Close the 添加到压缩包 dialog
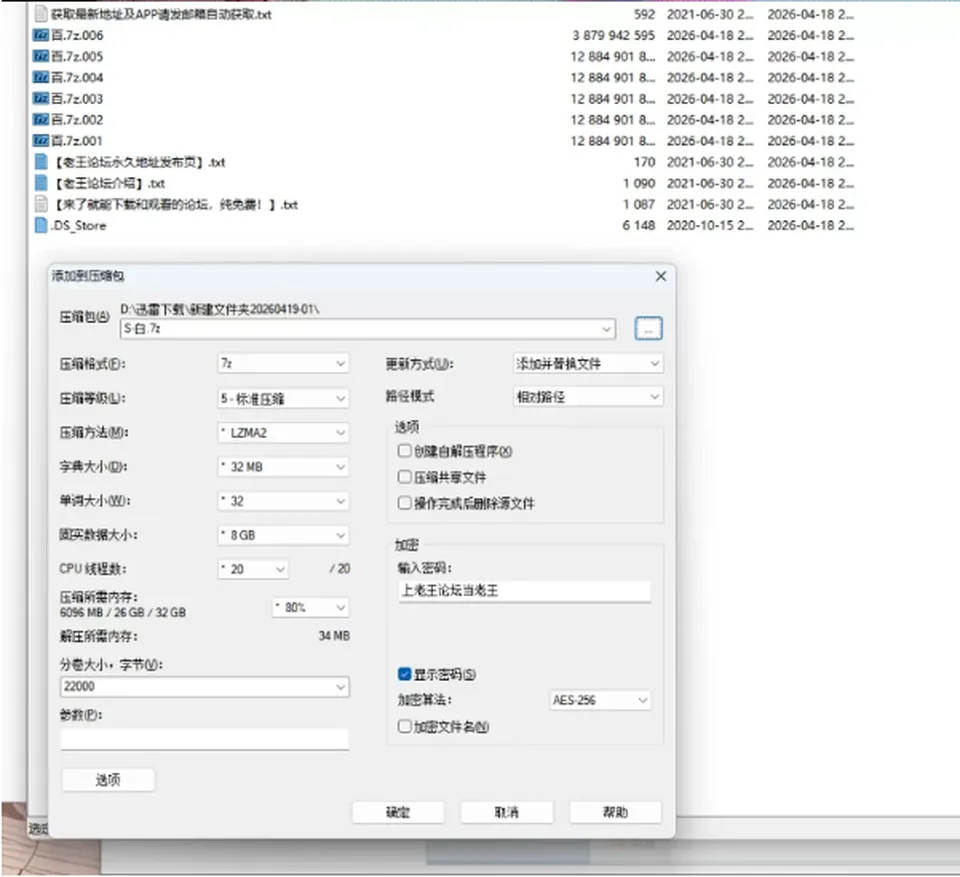 (x=661, y=276)
